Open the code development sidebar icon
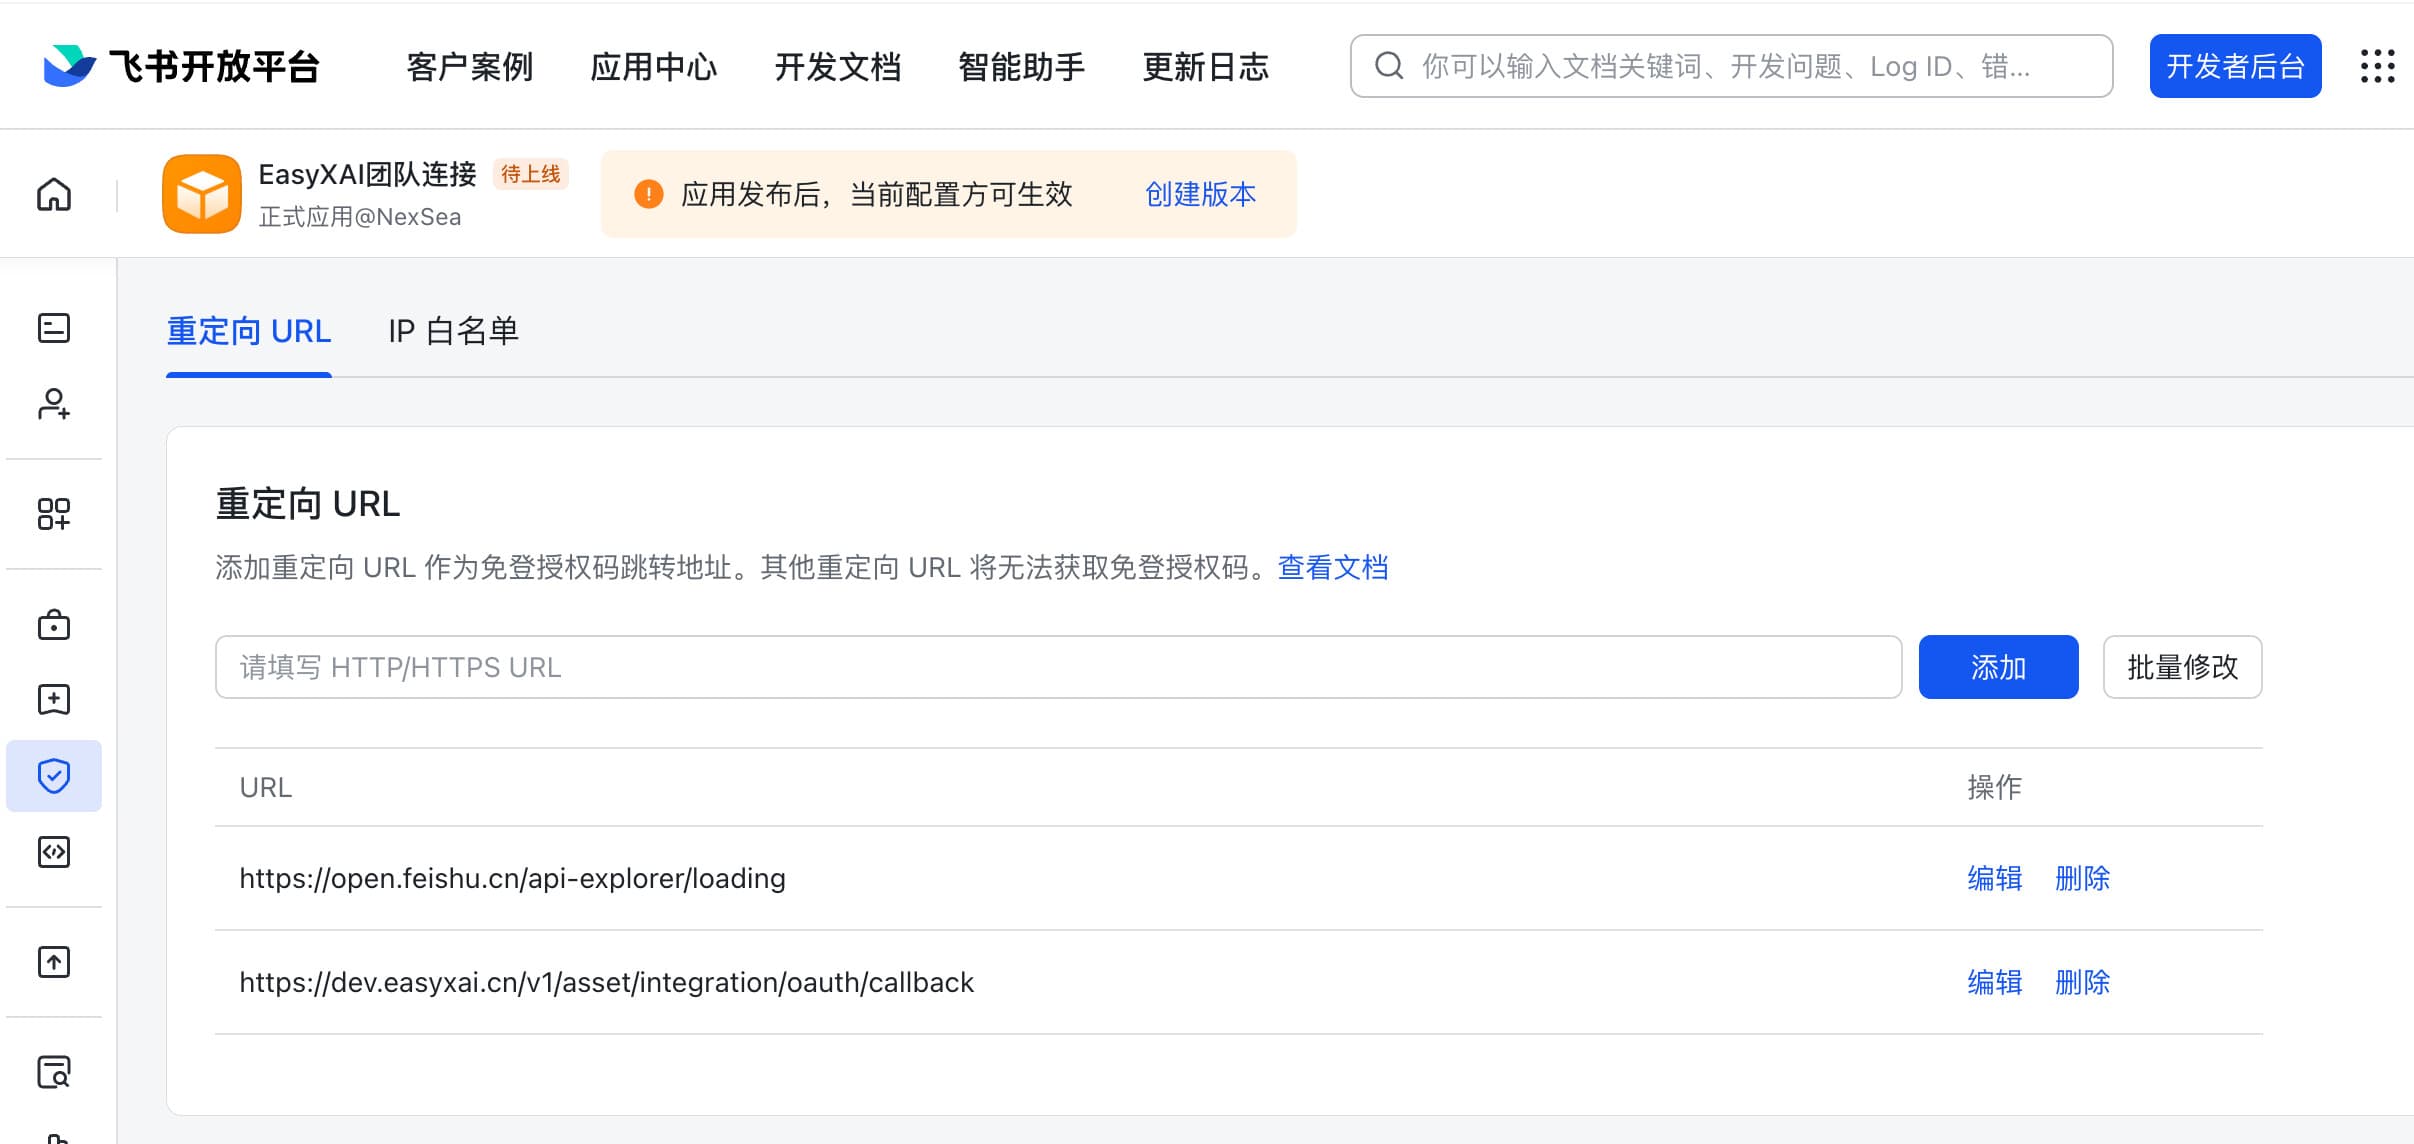The width and height of the screenshot is (2414, 1144). point(54,852)
